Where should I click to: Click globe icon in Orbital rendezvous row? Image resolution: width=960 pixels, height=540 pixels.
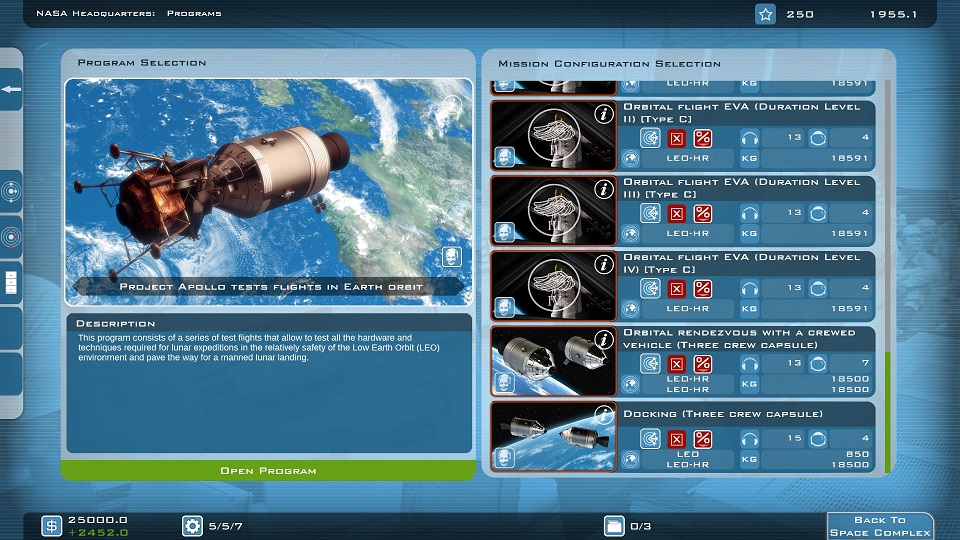coord(631,384)
